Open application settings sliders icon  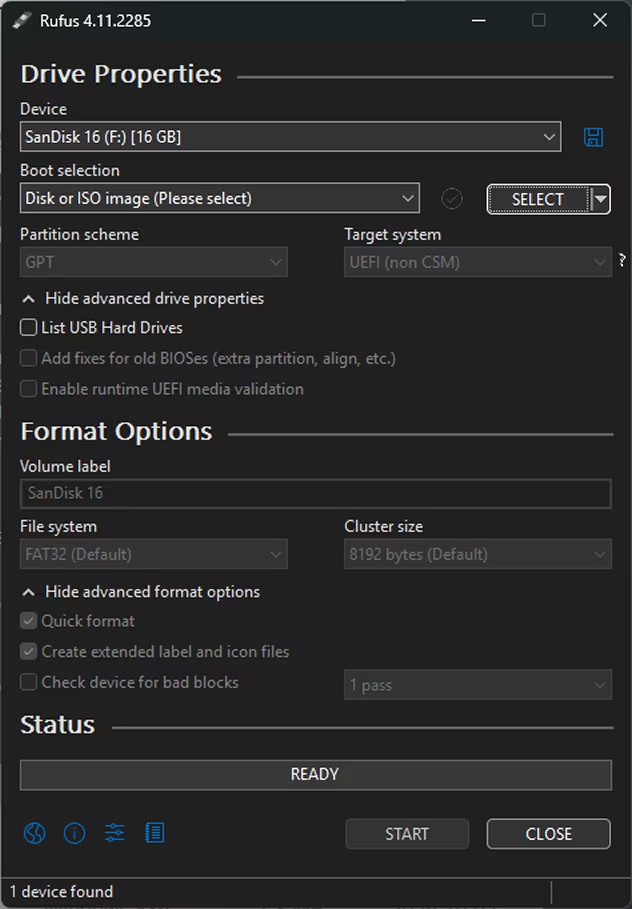coord(115,833)
